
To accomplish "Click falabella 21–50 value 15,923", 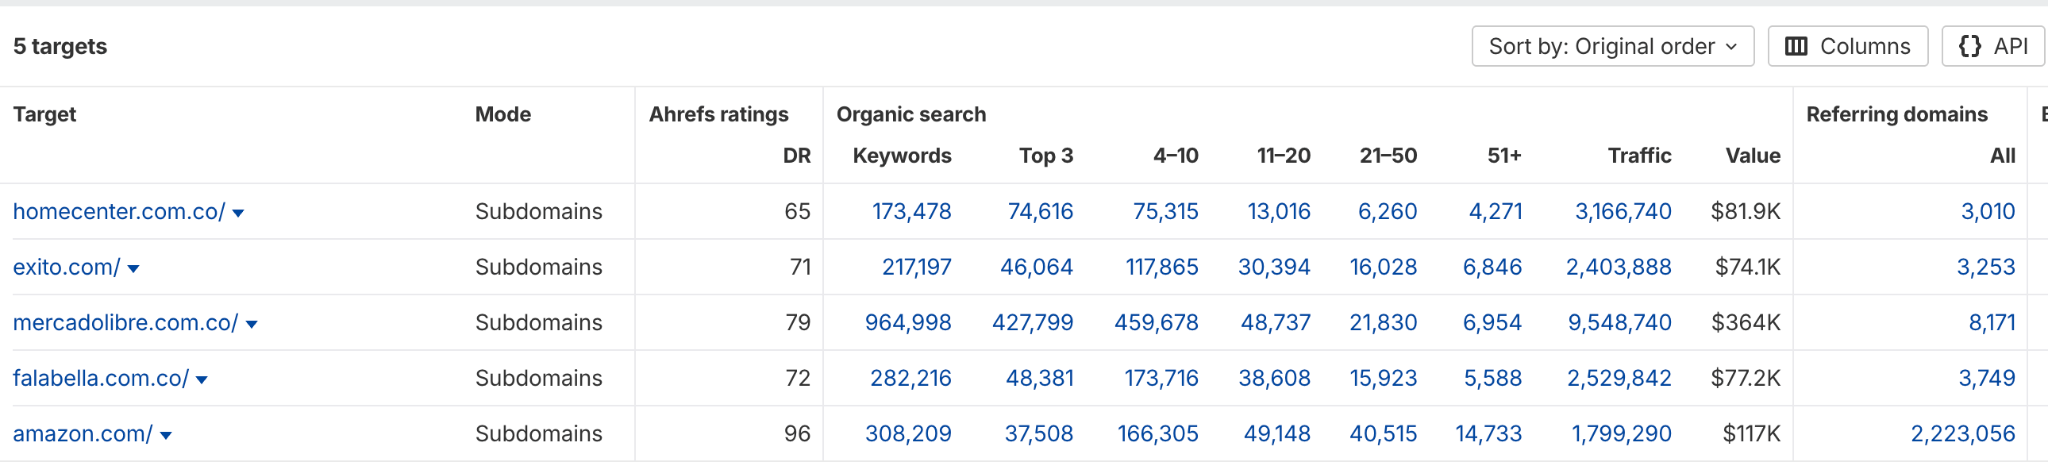I will [1383, 378].
